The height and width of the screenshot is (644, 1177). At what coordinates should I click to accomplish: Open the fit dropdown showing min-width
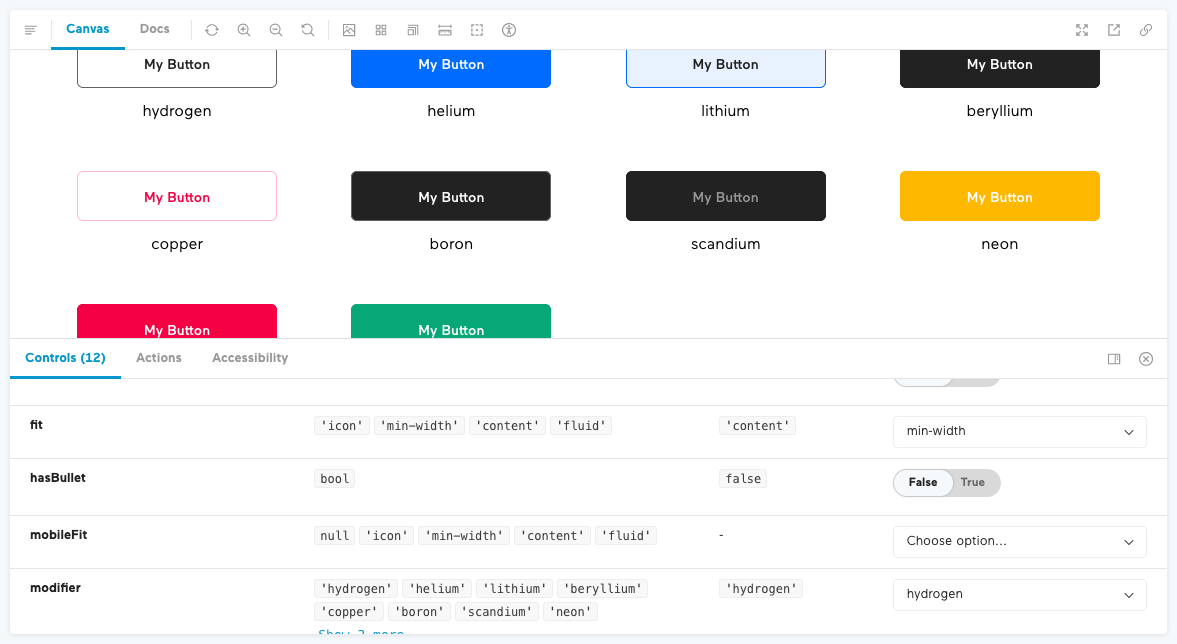pos(1019,432)
